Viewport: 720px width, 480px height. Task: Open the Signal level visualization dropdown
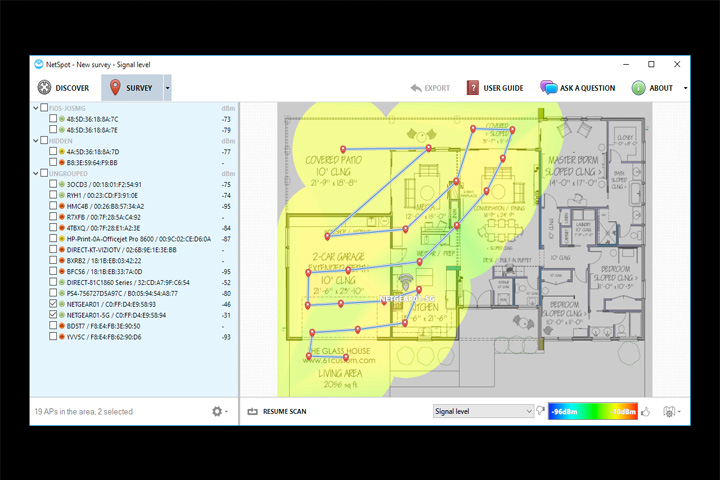point(483,411)
